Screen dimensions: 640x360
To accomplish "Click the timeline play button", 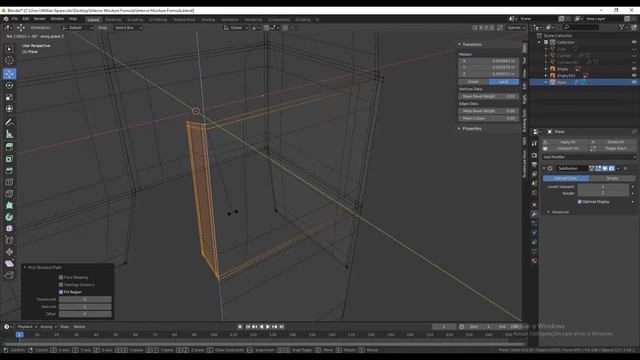I will click(268, 327).
